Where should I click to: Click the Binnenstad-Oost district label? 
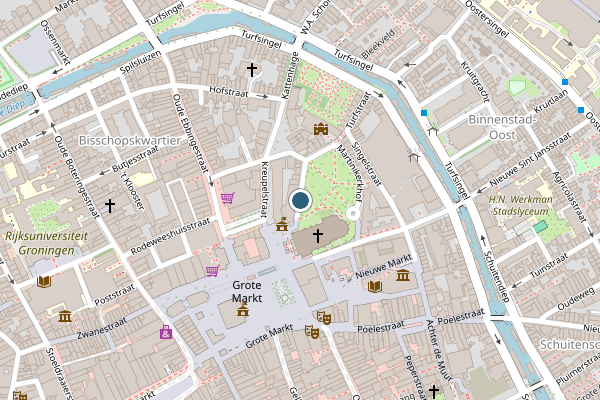pos(502,127)
